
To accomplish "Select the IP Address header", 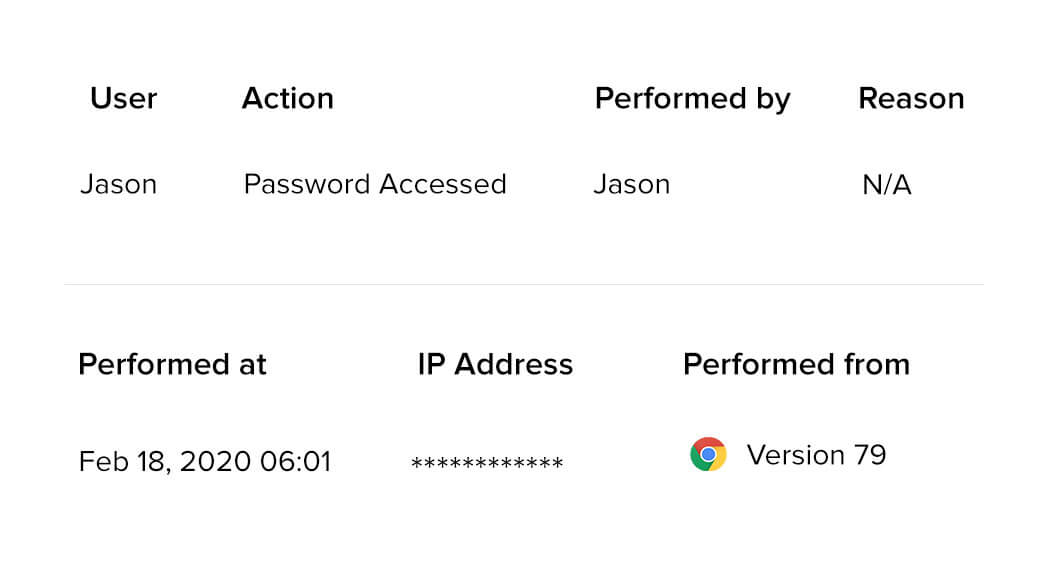I will (495, 364).
